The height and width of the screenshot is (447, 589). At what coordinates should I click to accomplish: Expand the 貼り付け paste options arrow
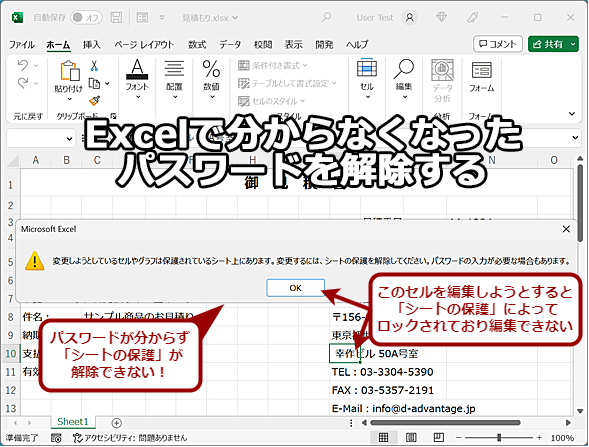(x=69, y=100)
